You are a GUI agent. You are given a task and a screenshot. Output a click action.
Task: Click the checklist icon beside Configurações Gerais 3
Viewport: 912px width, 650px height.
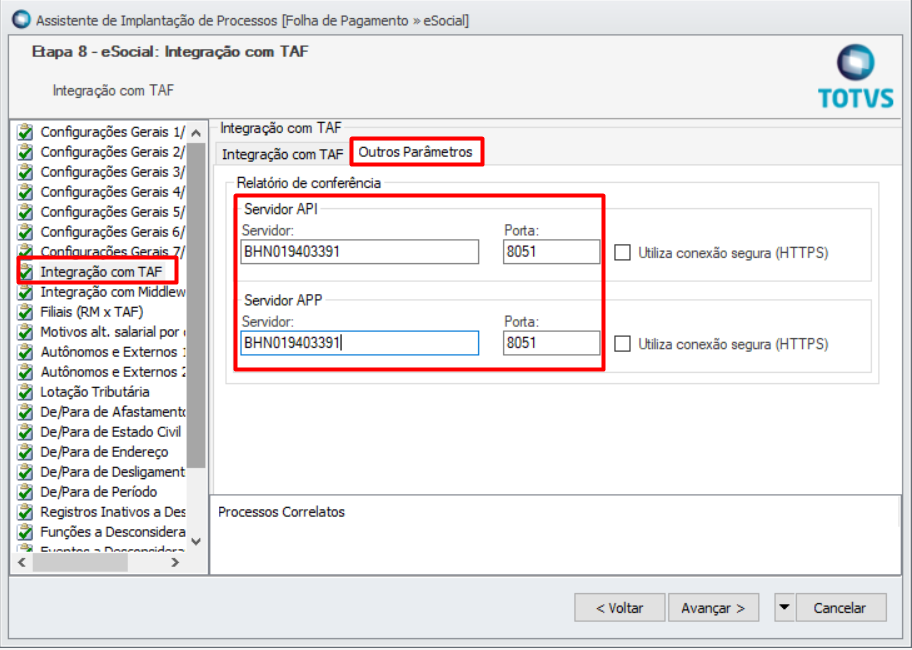[25, 173]
